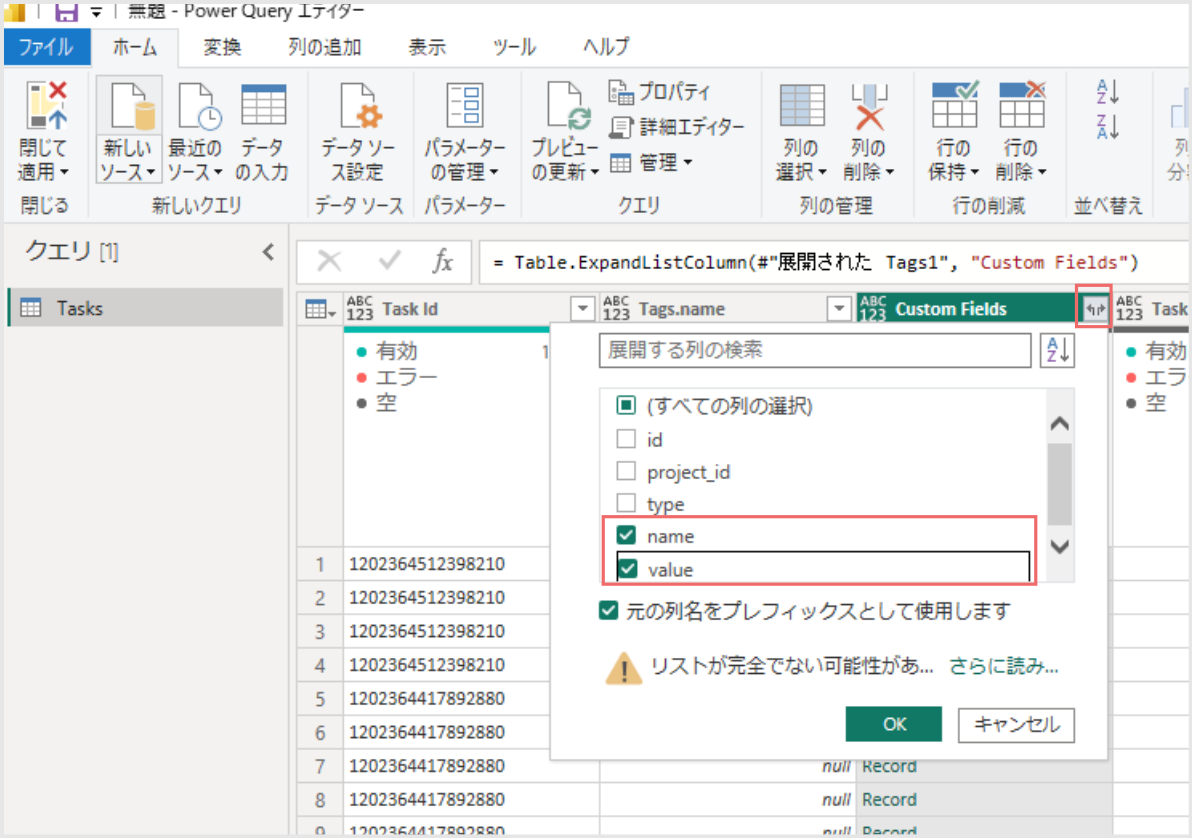Open Properties (プロパティ) in the Query group
The width and height of the screenshot is (1192, 838).
click(659, 92)
